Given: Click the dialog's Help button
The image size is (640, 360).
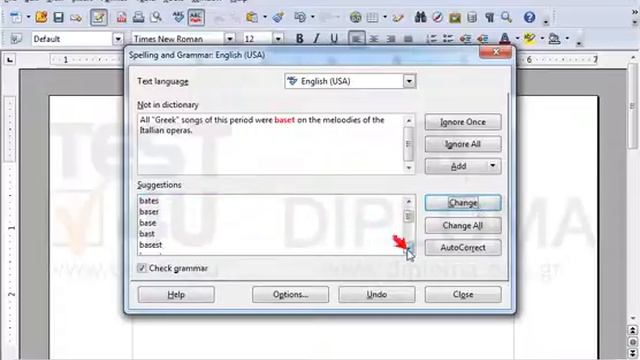Looking at the screenshot, I should coord(176,294).
